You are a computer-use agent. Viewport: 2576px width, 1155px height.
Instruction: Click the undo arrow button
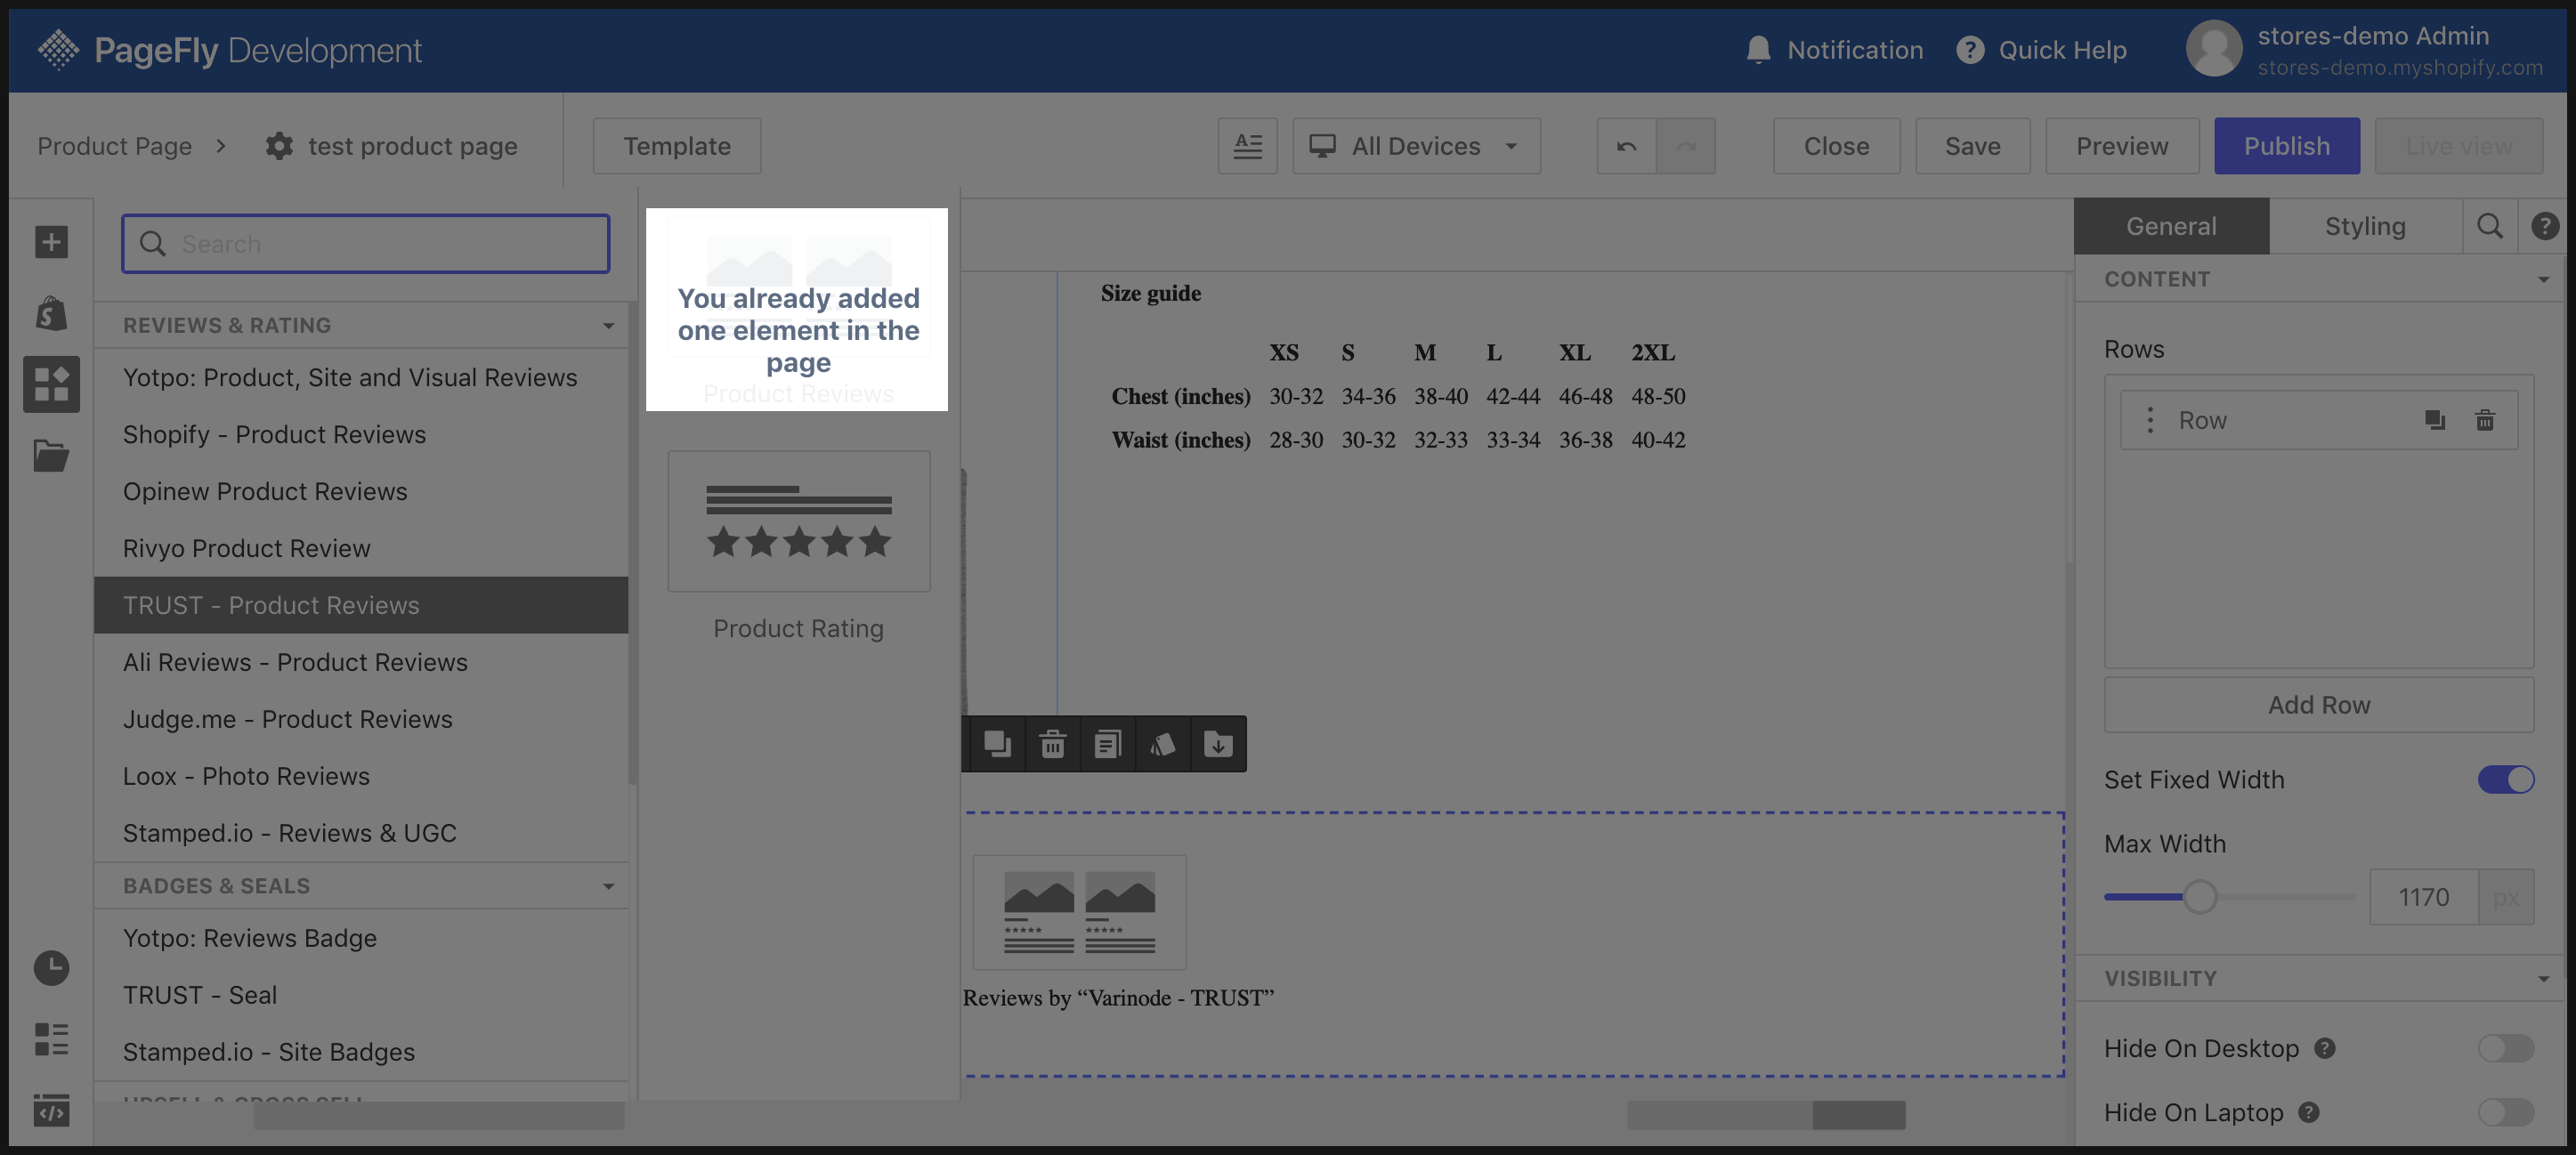coord(1626,146)
